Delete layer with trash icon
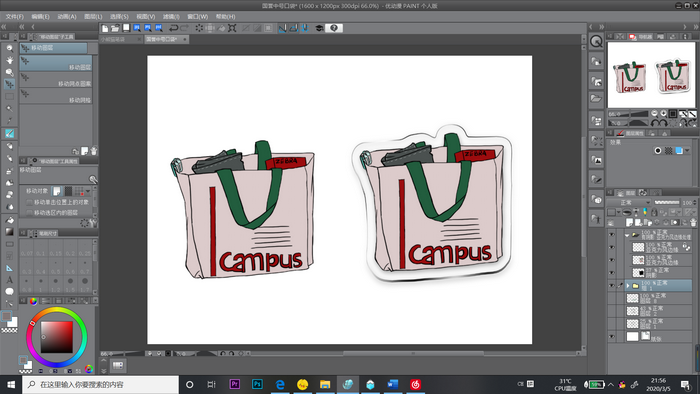700x394 pixels. [x=693, y=222]
